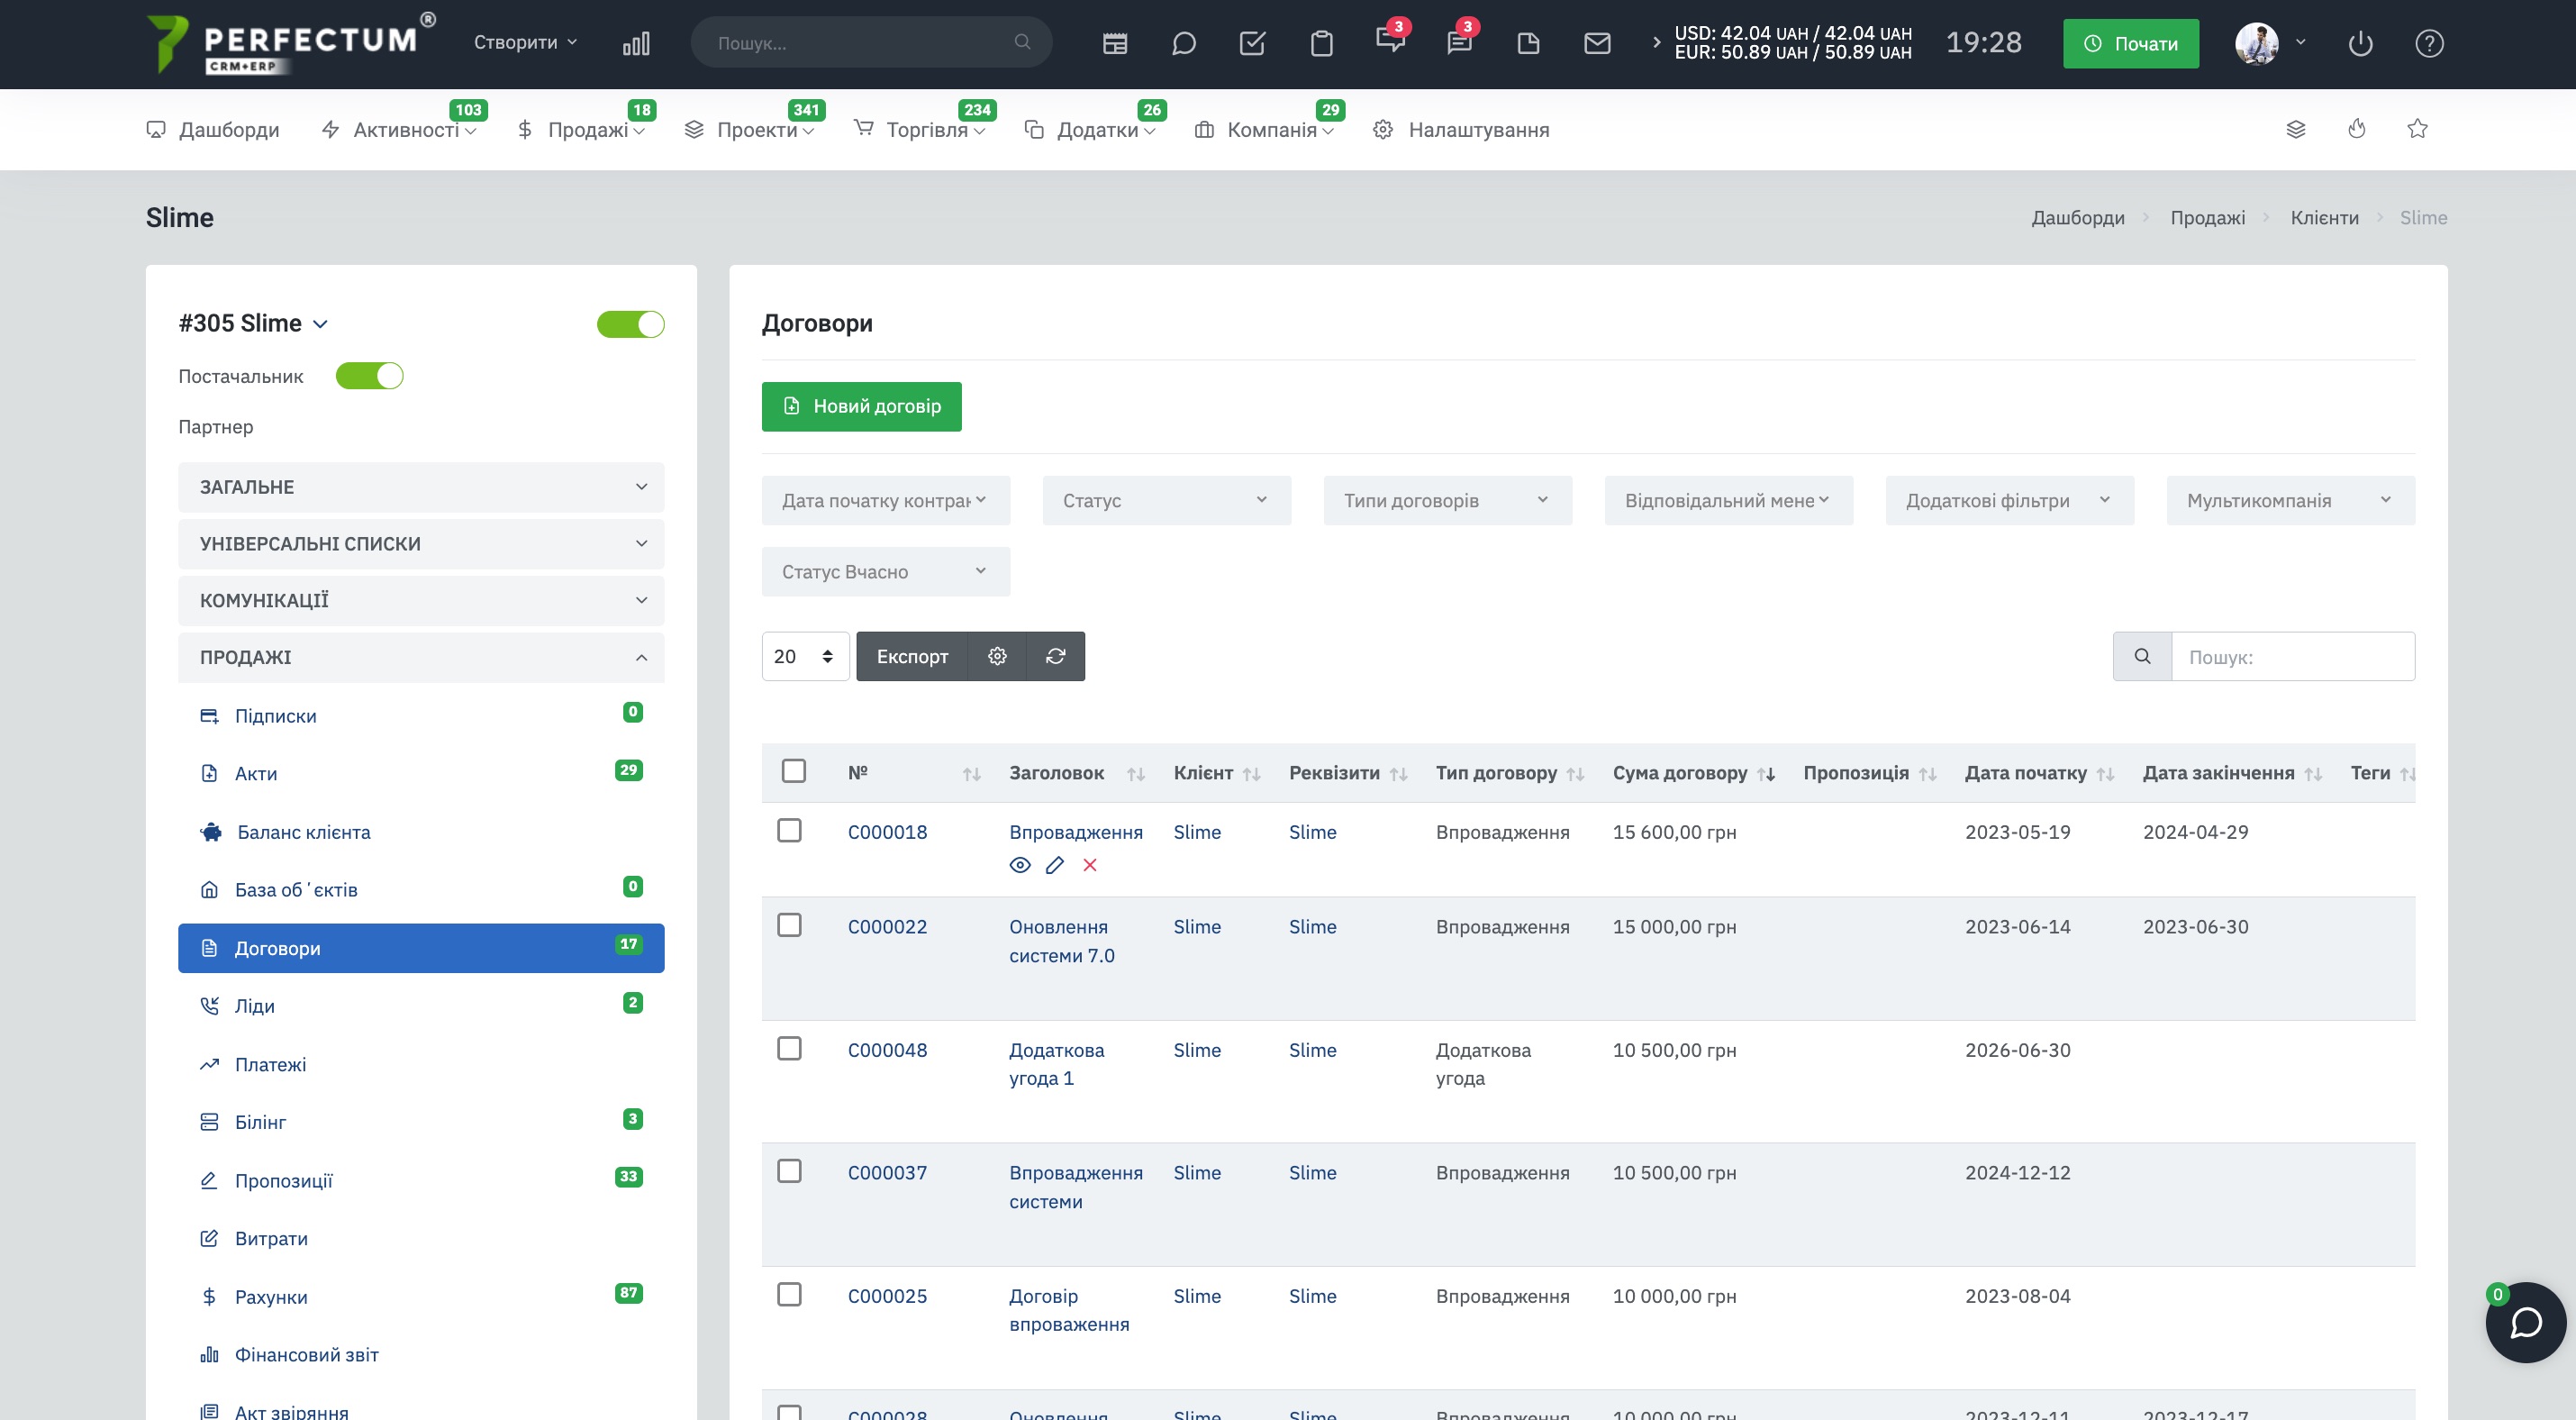View contract C000018 with eye icon
Image resolution: width=2576 pixels, height=1420 pixels.
1020,865
